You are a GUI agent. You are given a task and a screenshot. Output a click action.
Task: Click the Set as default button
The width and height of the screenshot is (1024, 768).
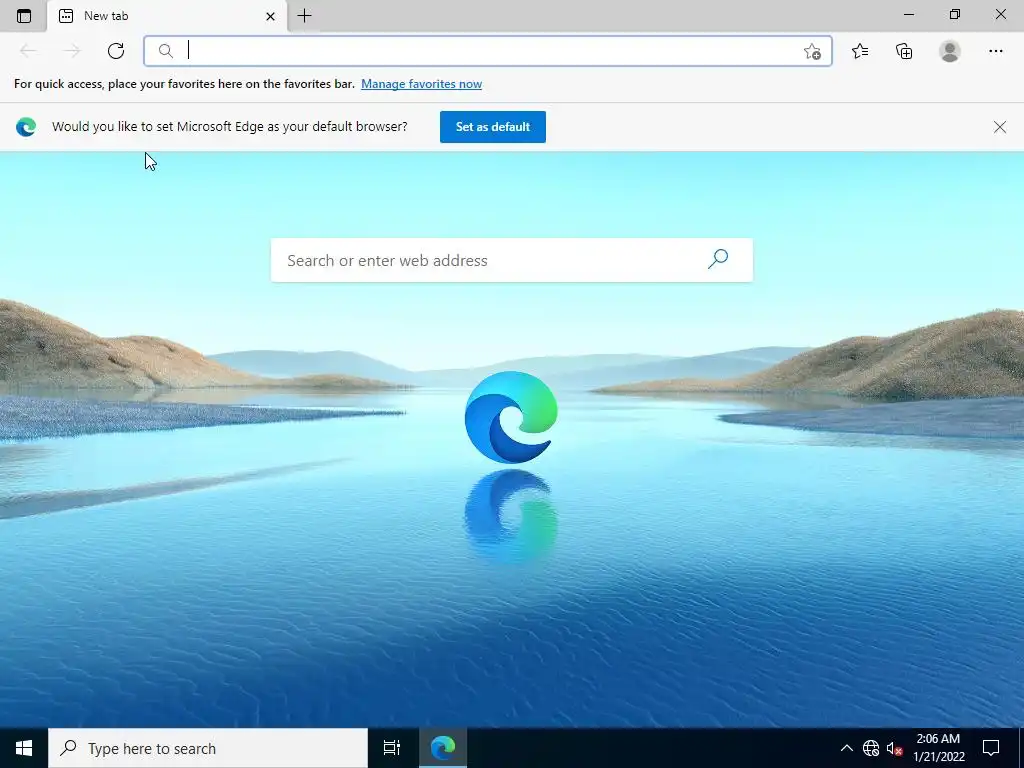tap(492, 127)
